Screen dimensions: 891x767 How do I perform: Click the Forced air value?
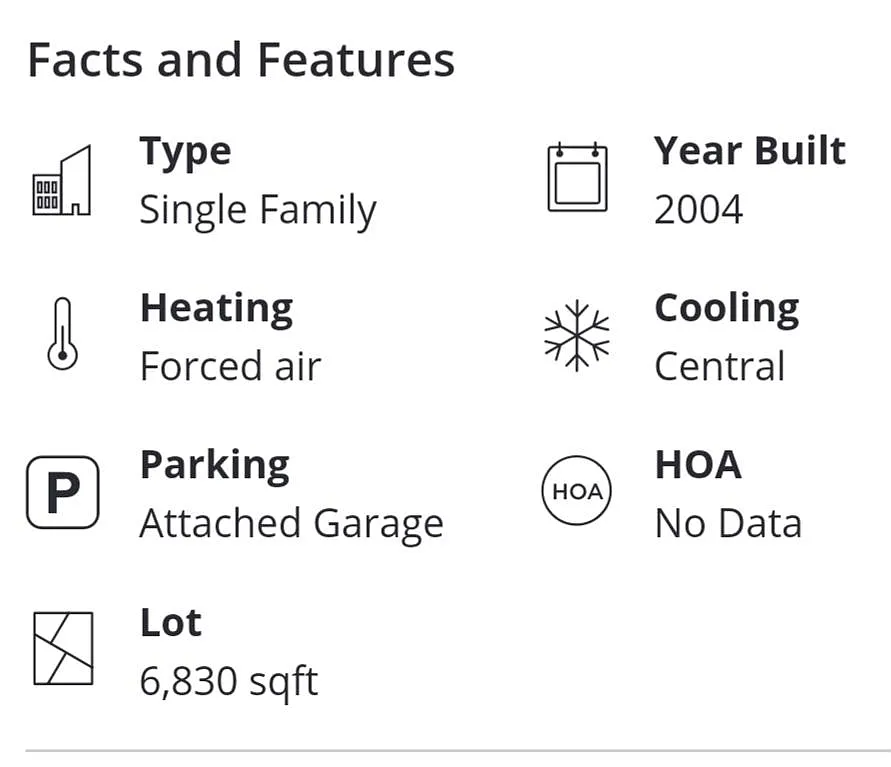click(230, 367)
